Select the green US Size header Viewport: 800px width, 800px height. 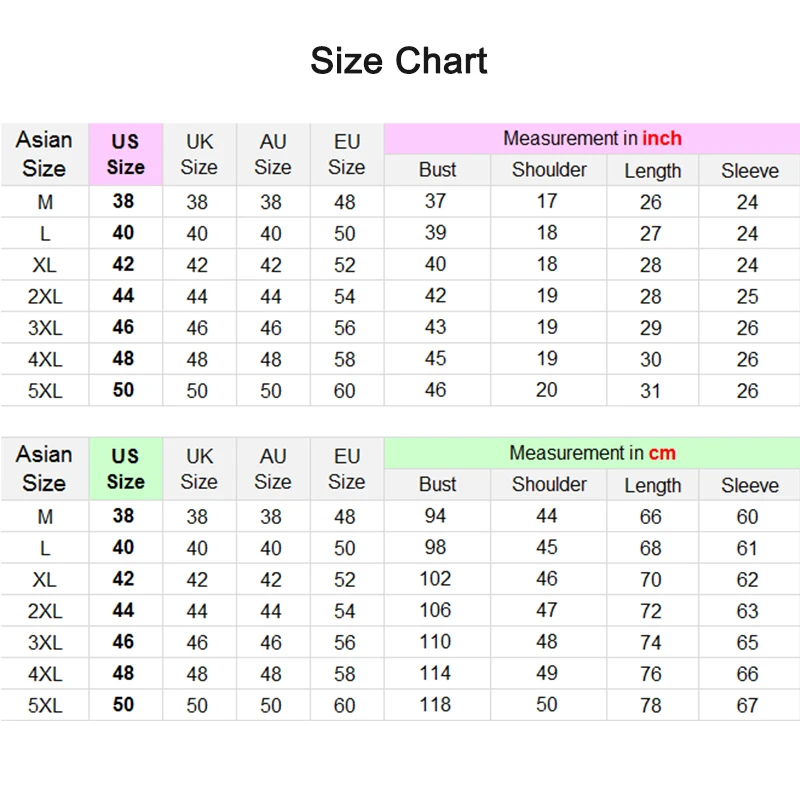pyautogui.click(x=126, y=469)
